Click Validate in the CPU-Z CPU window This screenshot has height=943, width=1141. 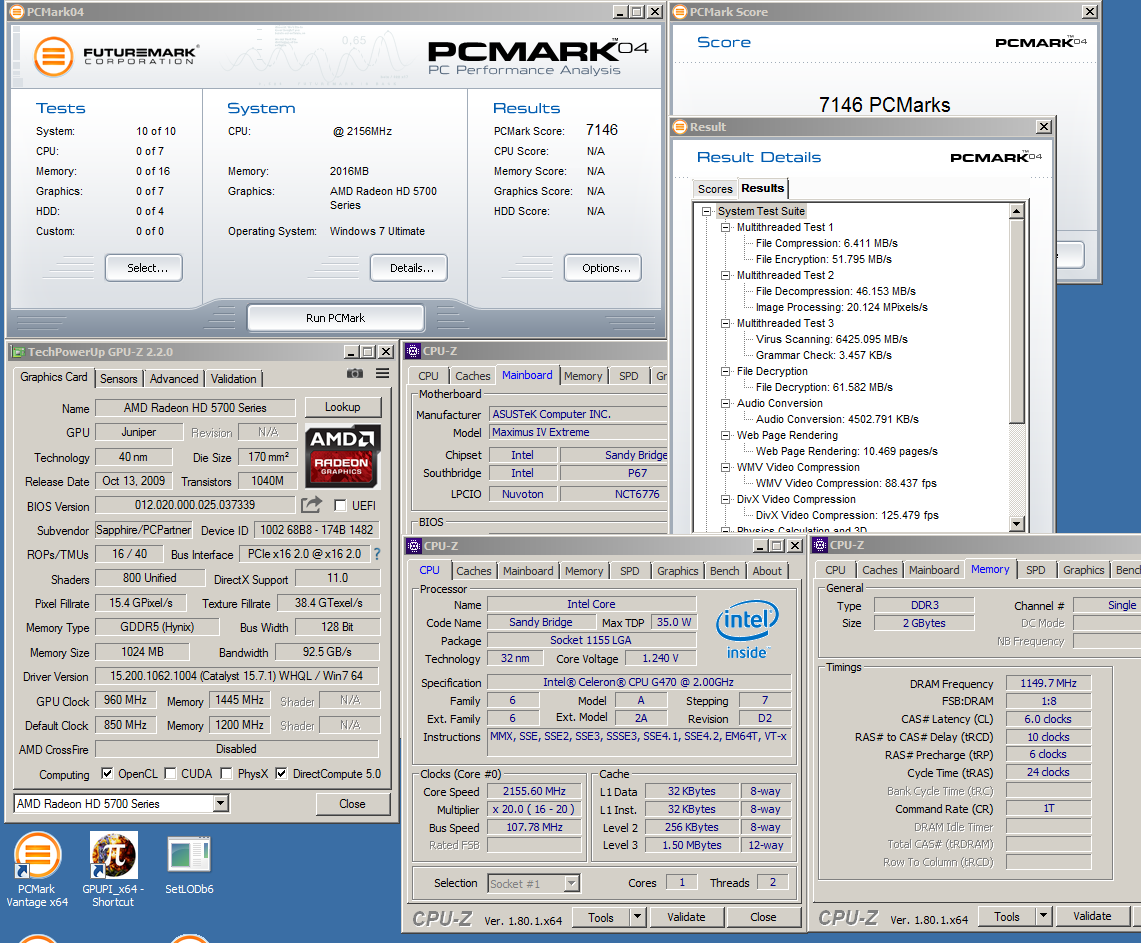(x=686, y=917)
